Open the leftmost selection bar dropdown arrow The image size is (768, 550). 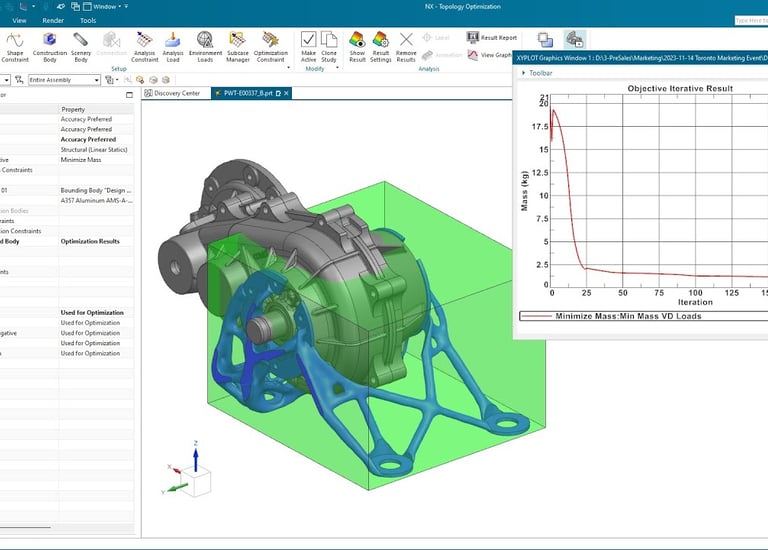click(x=6, y=80)
